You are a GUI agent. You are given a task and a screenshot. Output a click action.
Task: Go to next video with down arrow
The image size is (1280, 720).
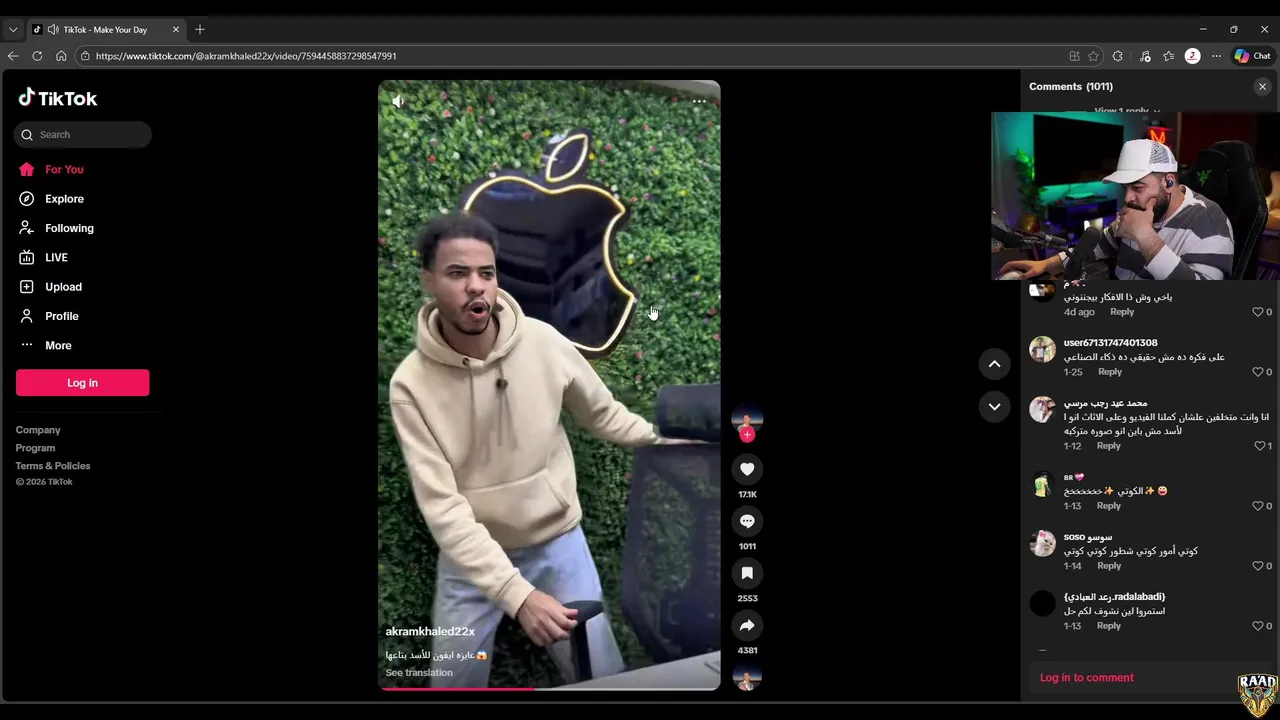pos(994,406)
